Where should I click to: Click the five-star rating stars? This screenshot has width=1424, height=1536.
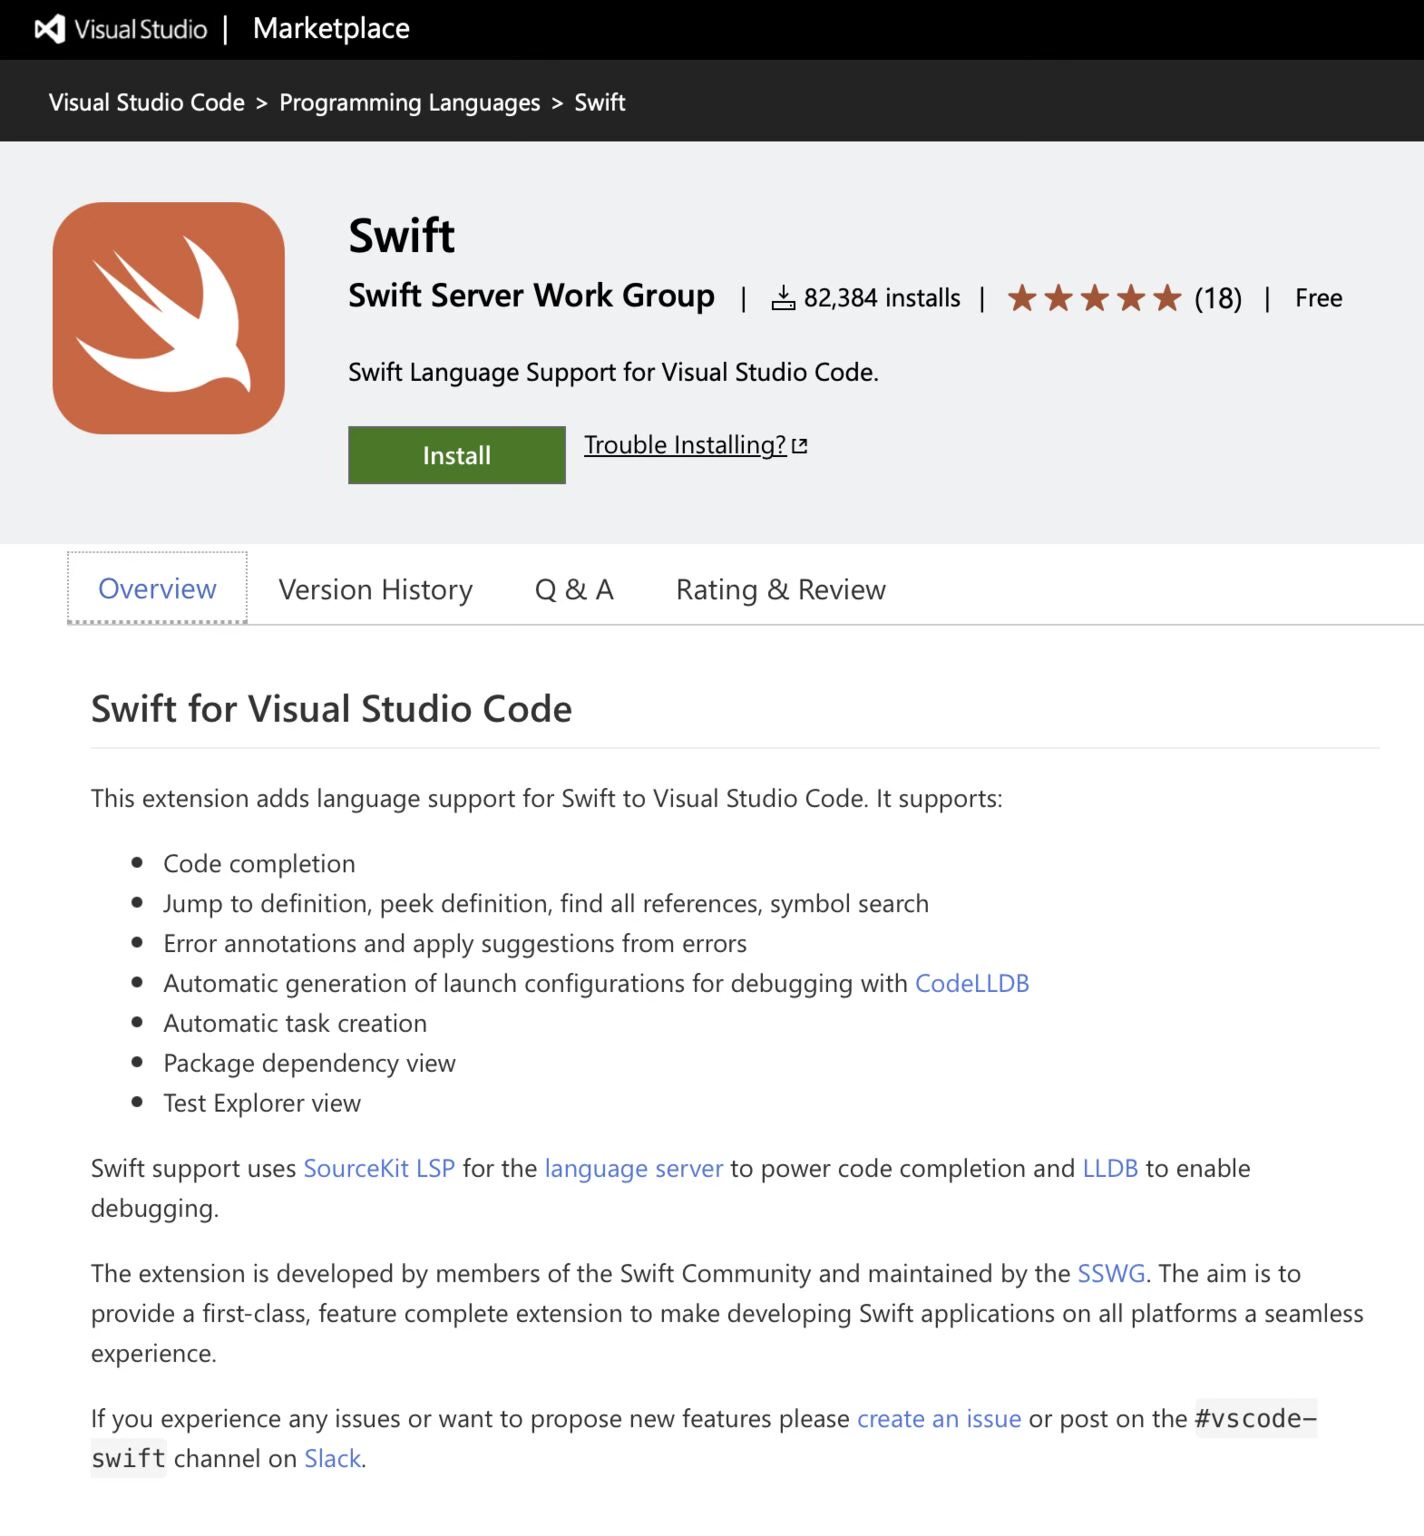[1094, 298]
